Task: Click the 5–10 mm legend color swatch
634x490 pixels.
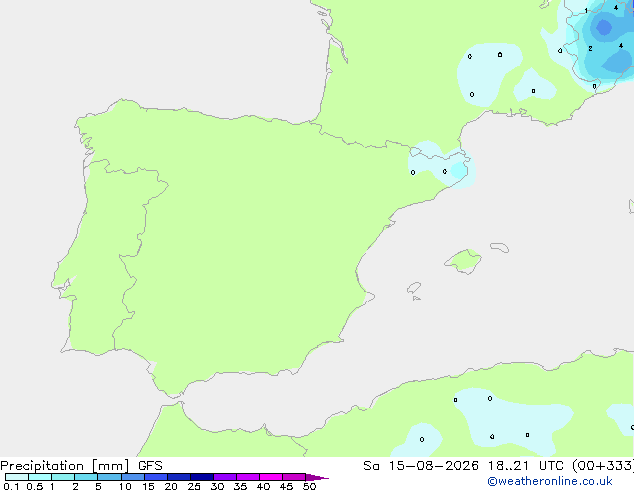Action: point(109,477)
